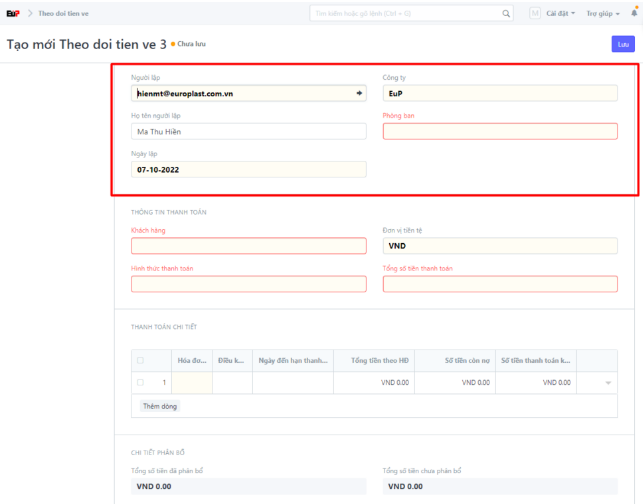Click the Lưu button
Screen dimensions: 643x504
coord(623,44)
